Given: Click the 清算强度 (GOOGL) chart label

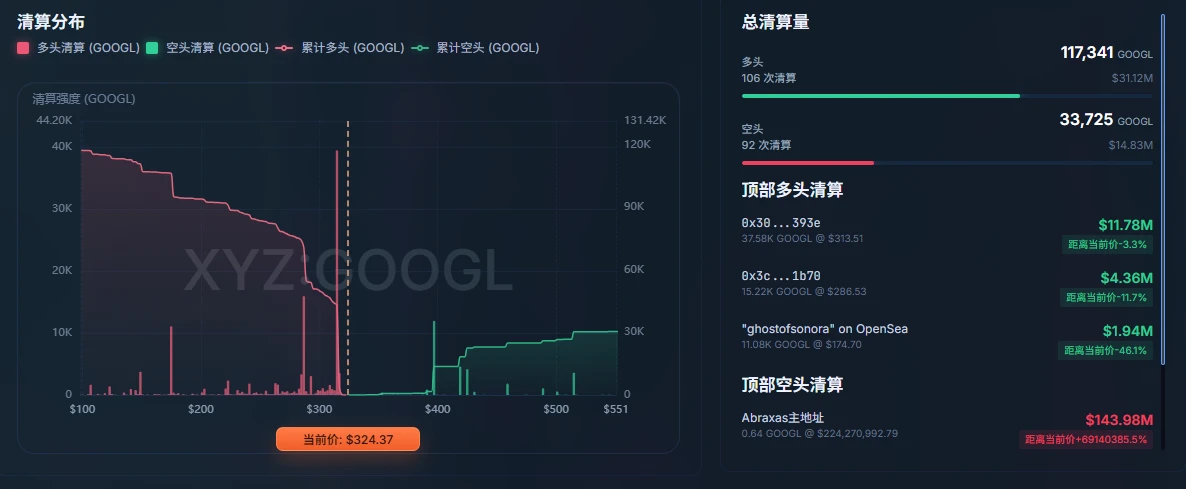Looking at the screenshot, I should coord(84,99).
